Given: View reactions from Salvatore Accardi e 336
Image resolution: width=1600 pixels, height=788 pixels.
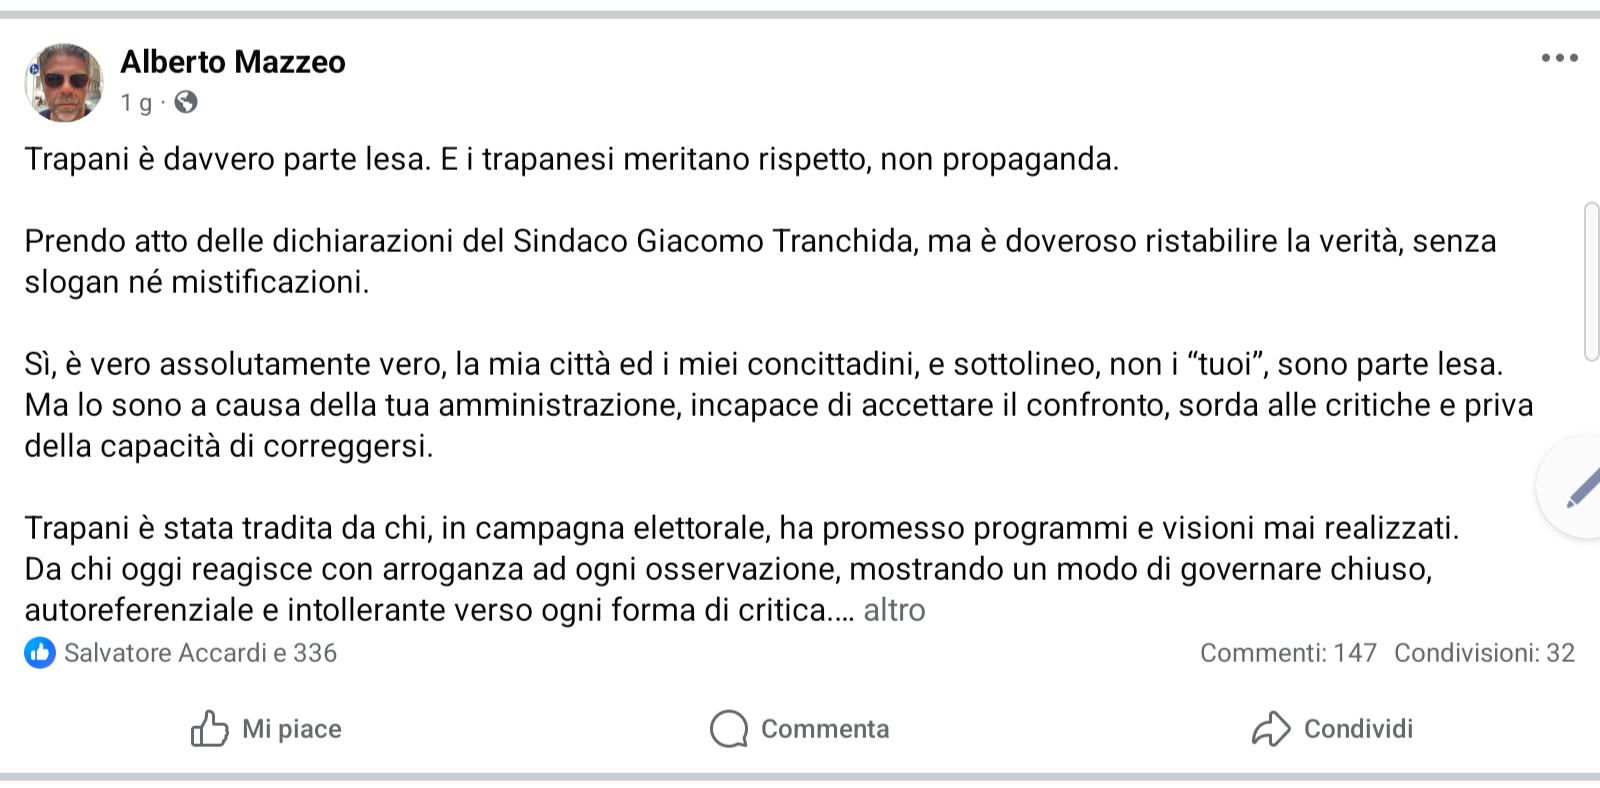Looking at the screenshot, I should coord(200,653).
